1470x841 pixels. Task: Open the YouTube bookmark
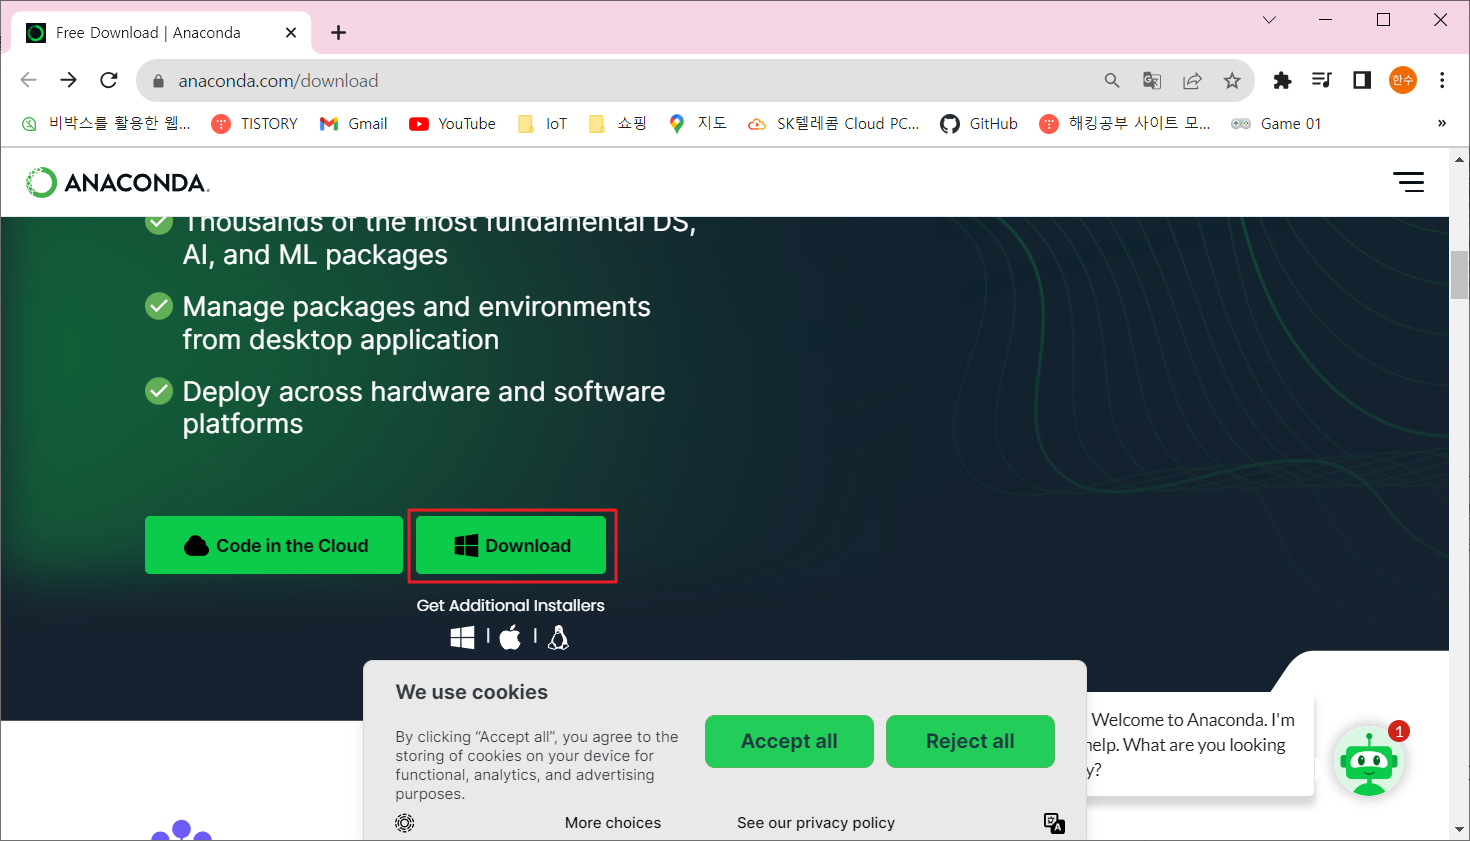453,124
